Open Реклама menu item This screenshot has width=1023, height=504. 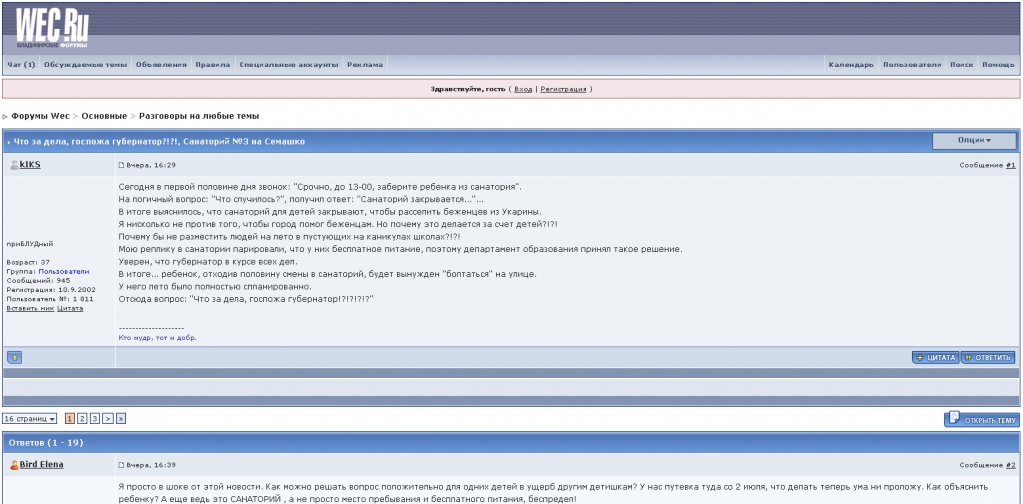365,65
